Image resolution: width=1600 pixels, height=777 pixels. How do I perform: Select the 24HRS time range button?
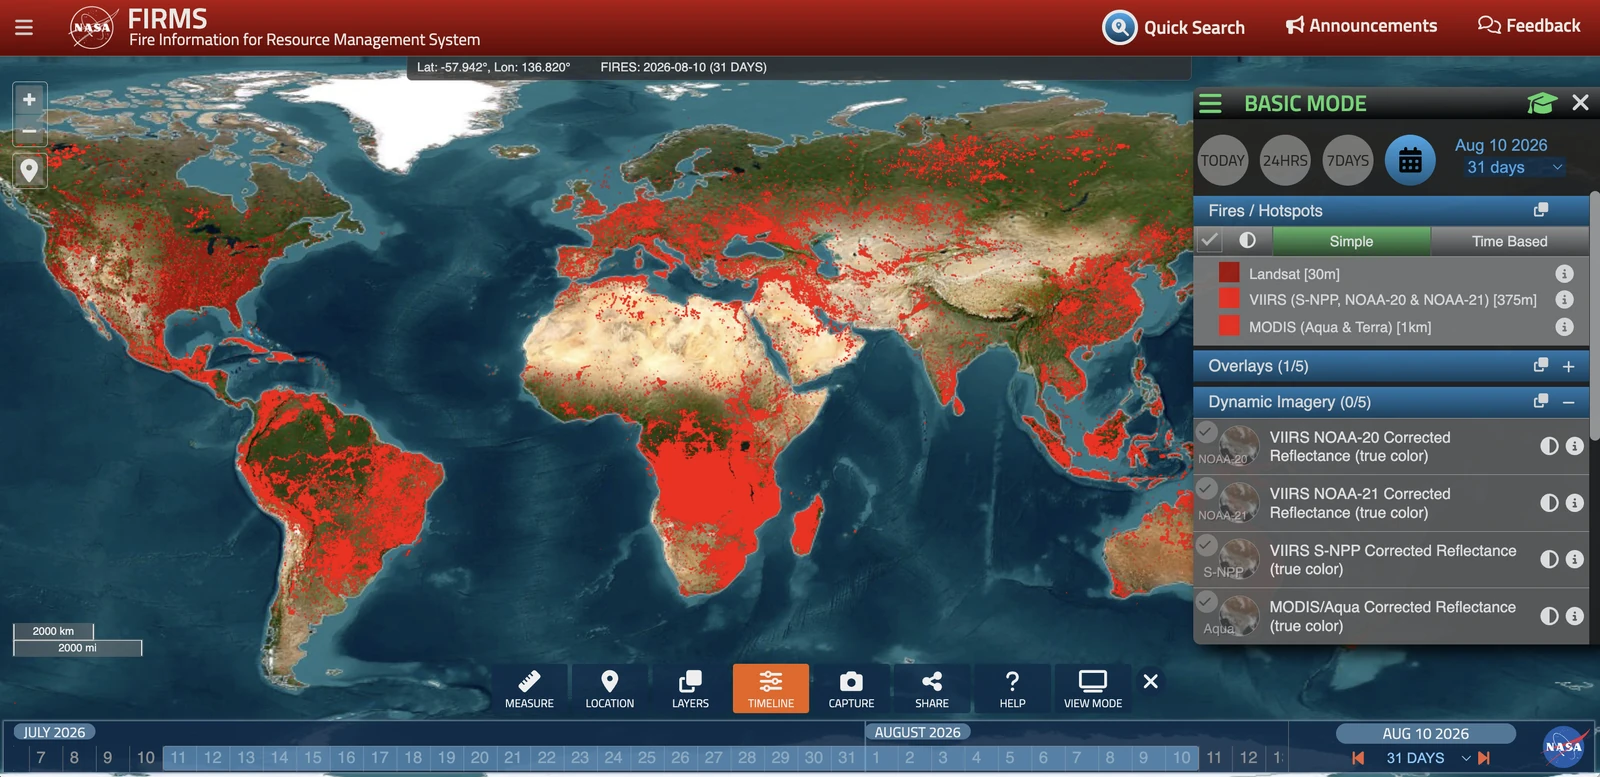click(1285, 160)
